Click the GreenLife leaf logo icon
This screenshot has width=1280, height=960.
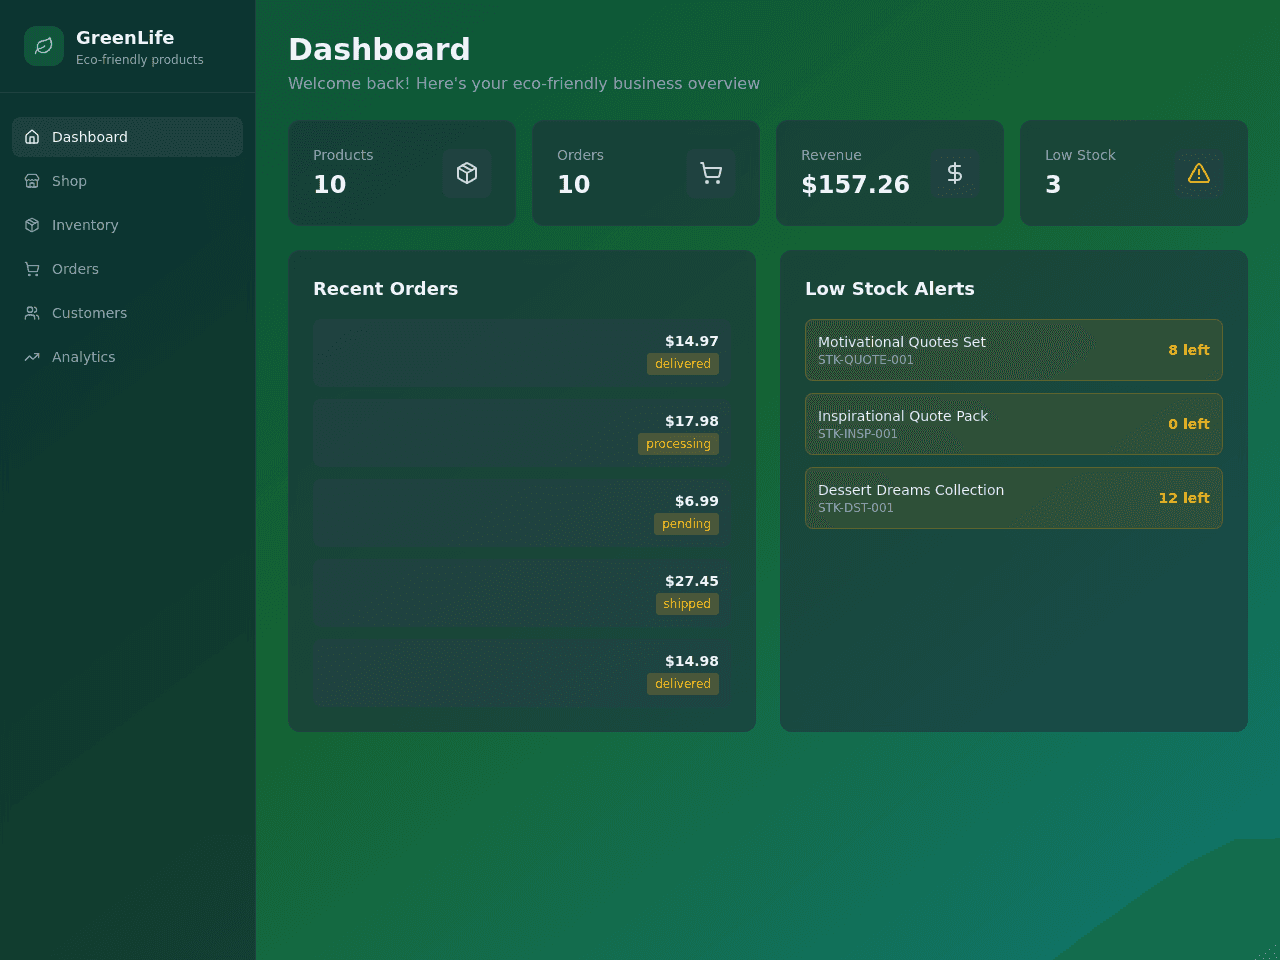pos(44,46)
